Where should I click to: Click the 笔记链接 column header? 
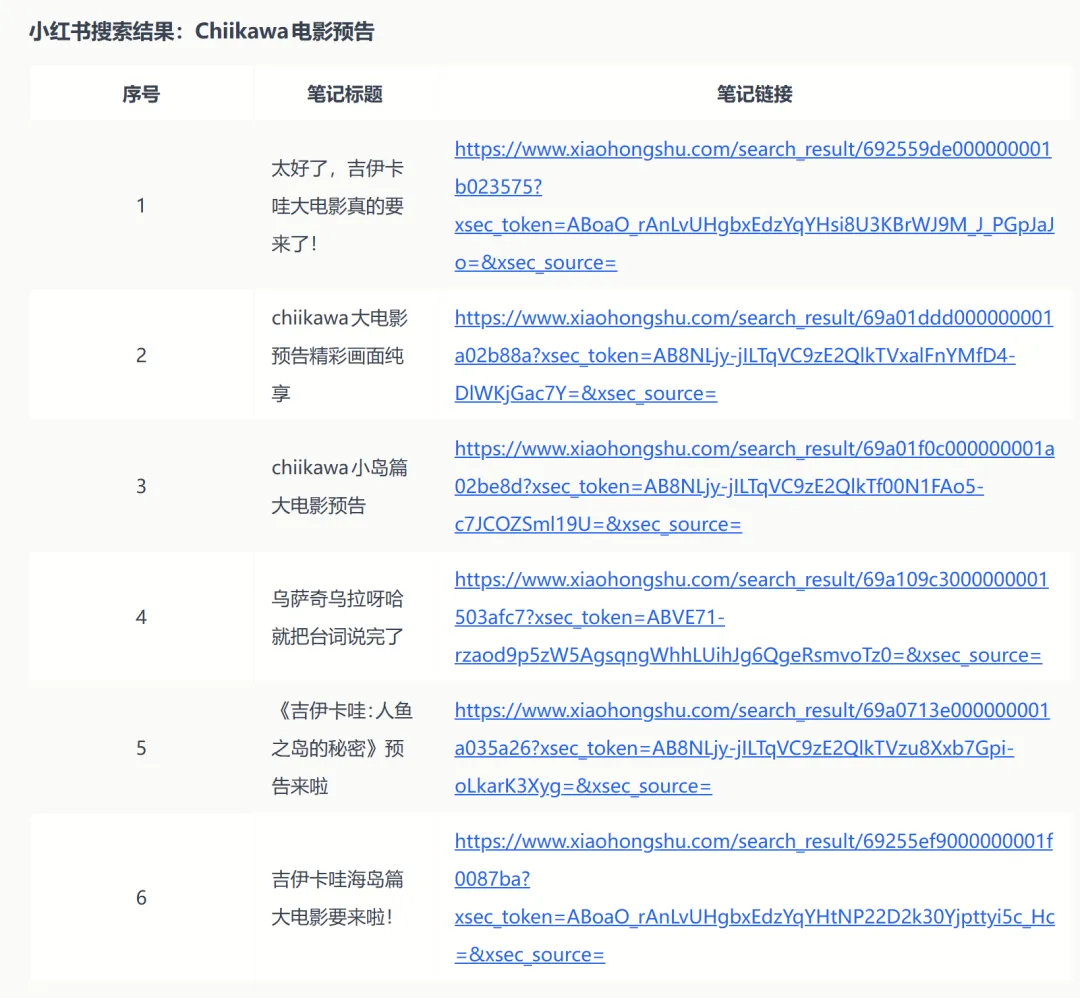[x=754, y=94]
